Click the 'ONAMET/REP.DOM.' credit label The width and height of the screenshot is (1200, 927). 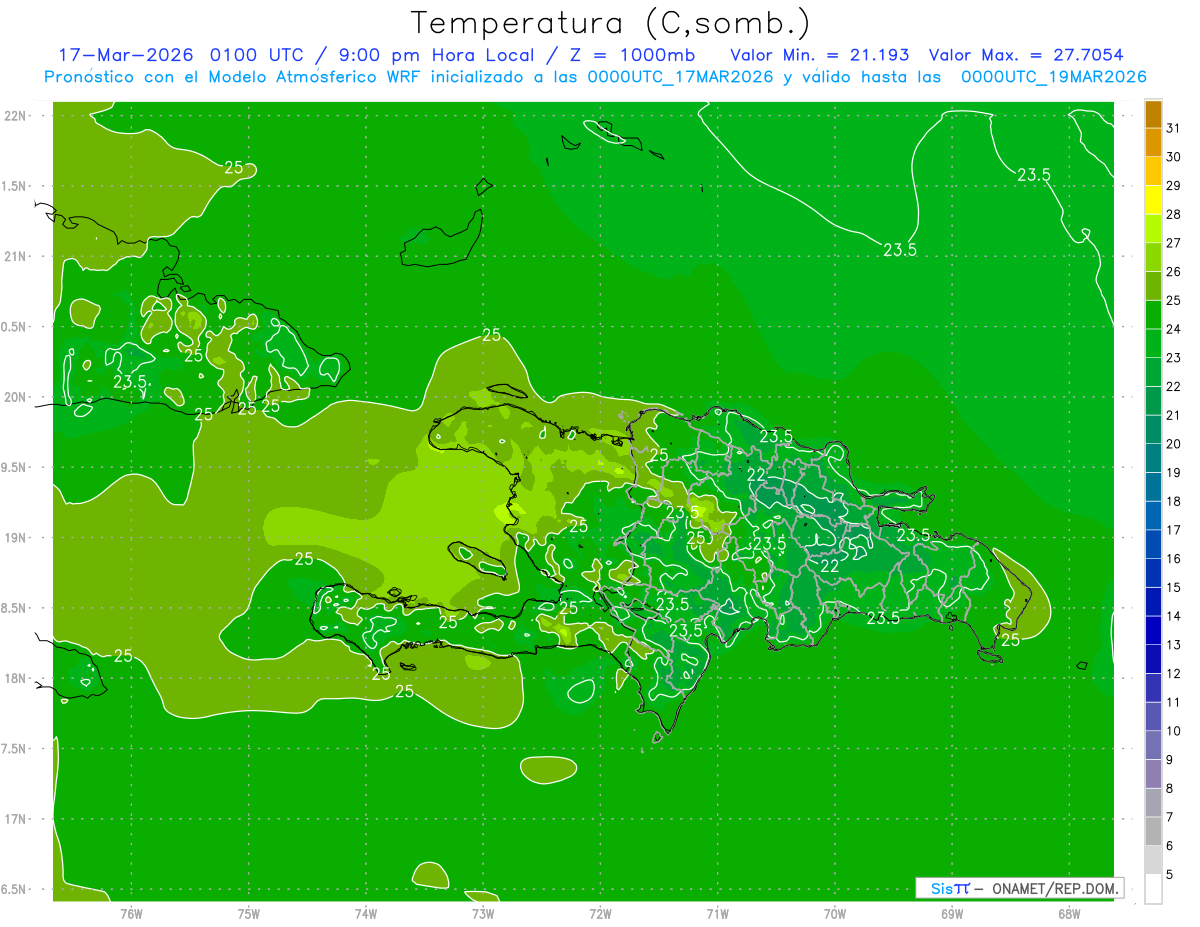(x=1056, y=888)
